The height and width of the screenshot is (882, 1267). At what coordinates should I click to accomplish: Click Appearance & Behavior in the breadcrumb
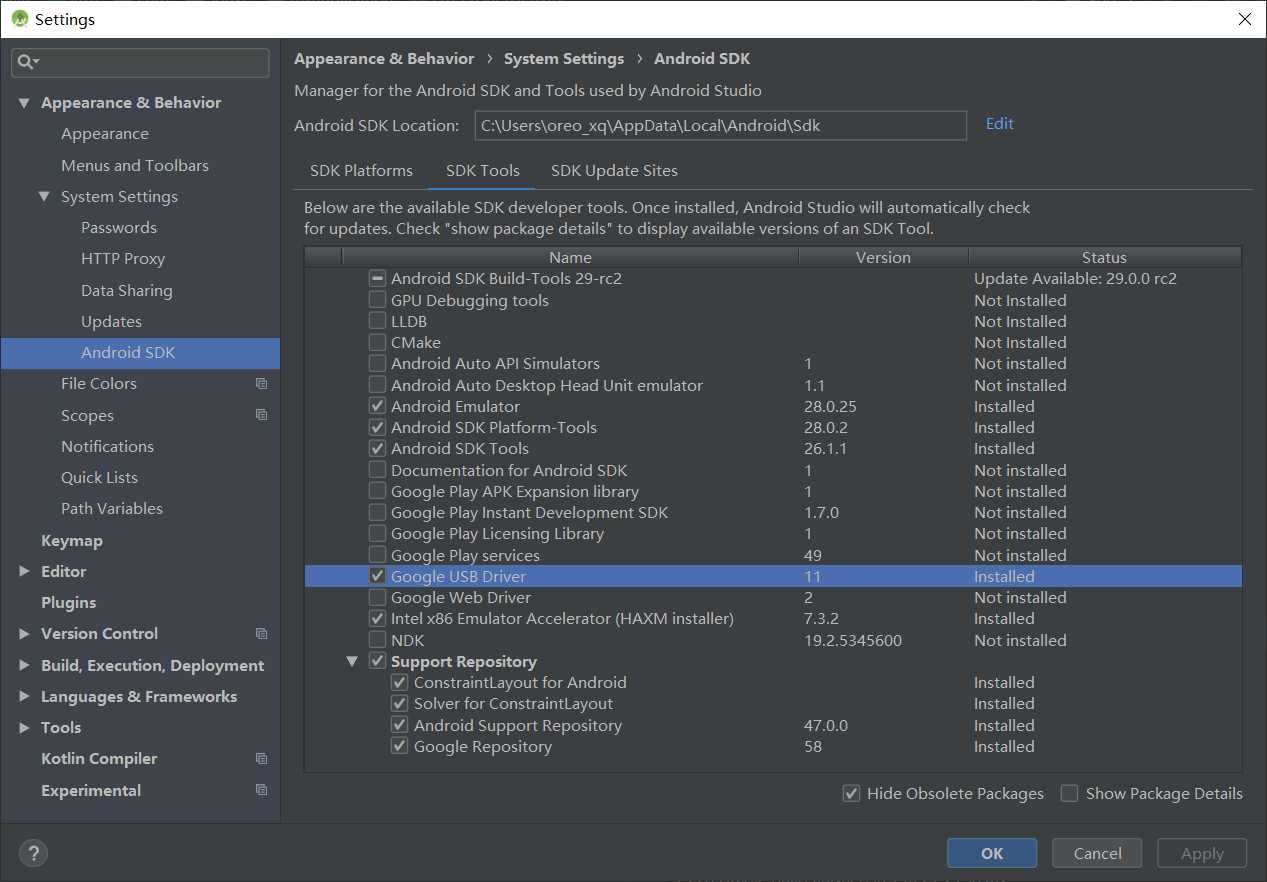pos(384,59)
